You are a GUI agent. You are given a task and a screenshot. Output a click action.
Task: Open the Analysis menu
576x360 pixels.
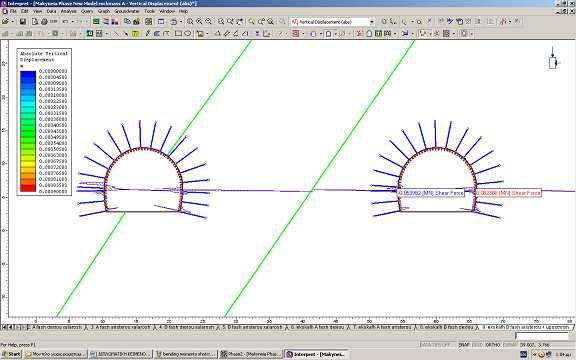click(x=68, y=11)
